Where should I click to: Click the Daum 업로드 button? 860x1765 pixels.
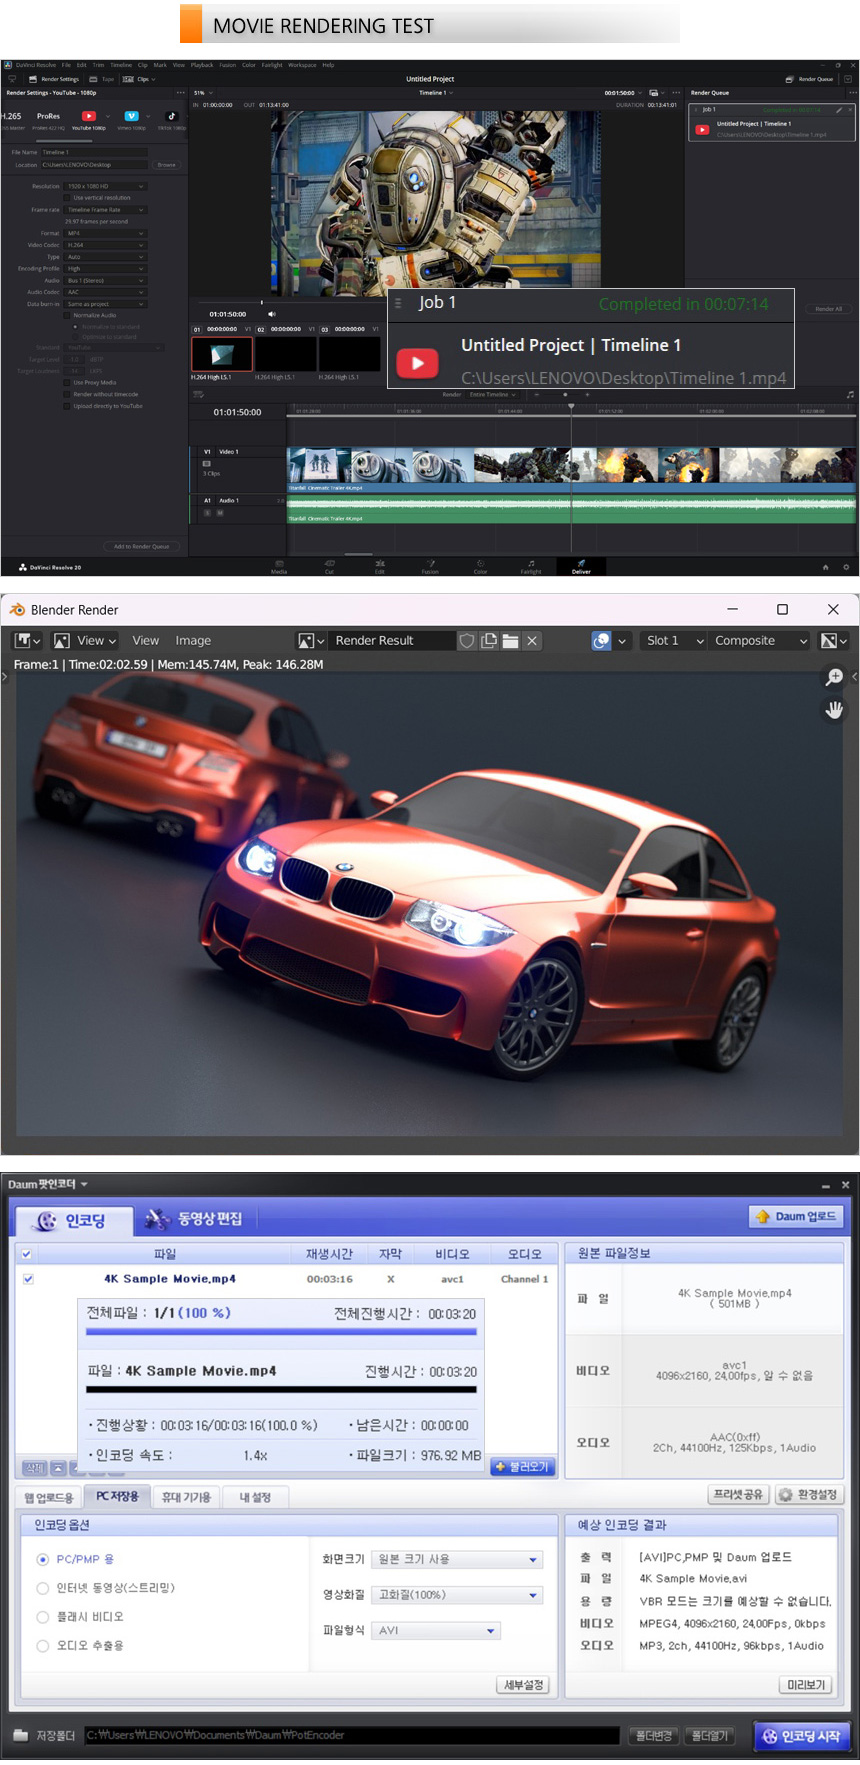point(796,1216)
